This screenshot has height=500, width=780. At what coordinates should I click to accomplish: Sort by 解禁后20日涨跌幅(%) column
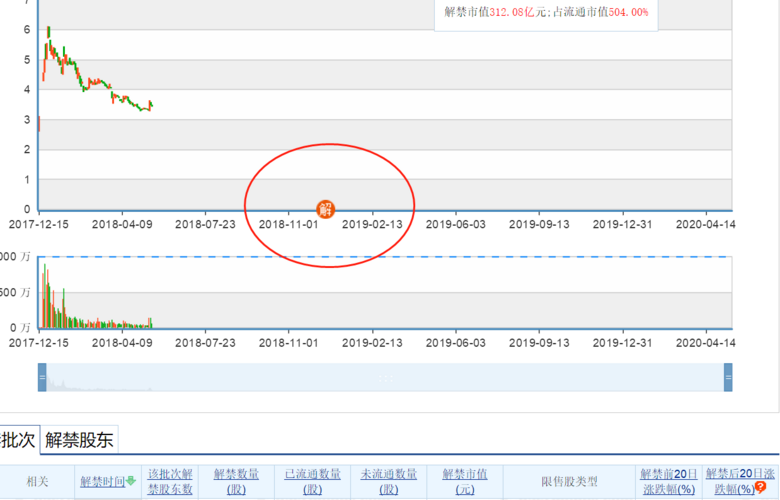point(740,482)
